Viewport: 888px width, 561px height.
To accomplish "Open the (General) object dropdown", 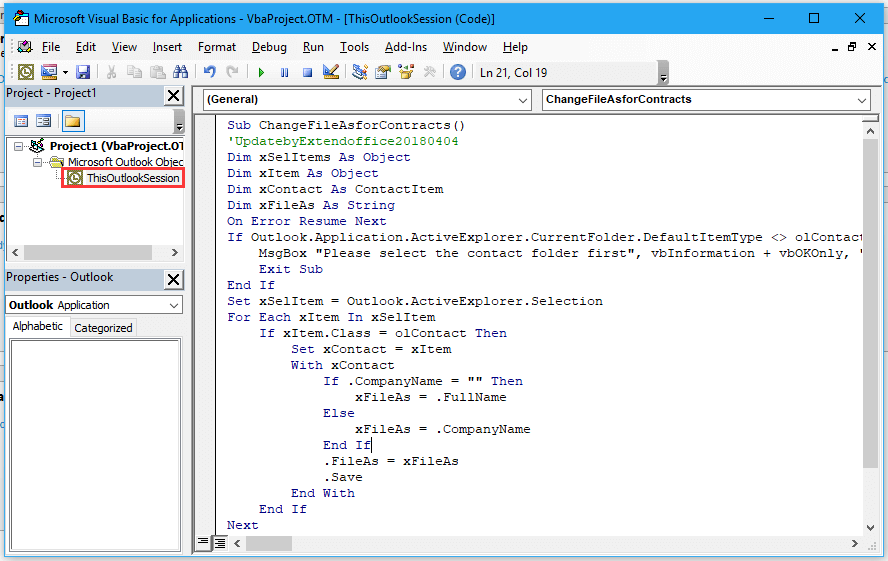I will [x=366, y=100].
